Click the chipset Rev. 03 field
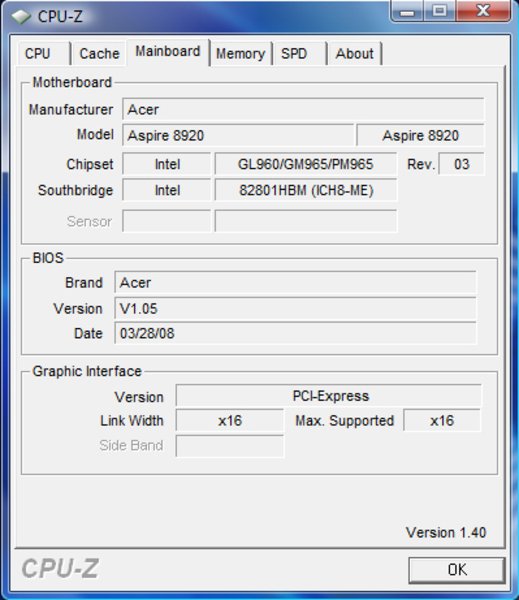Image resolution: width=519 pixels, height=600 pixels. point(461,165)
